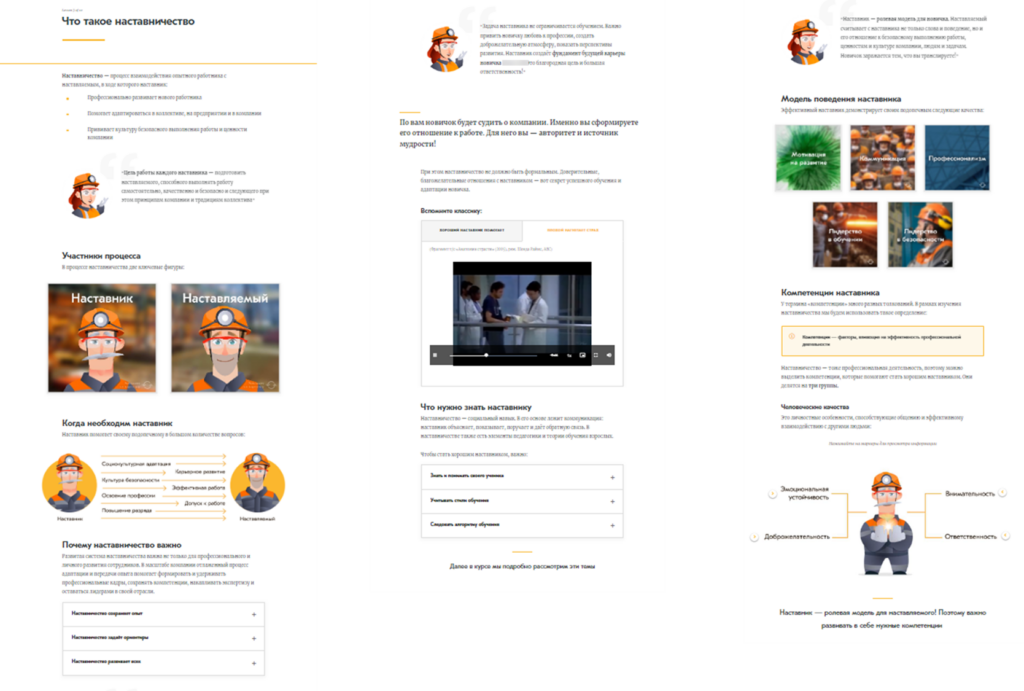Expand «Знать и понимать своего ученика» row
Image resolution: width=1024 pixels, height=691 pixels.
click(x=522, y=477)
